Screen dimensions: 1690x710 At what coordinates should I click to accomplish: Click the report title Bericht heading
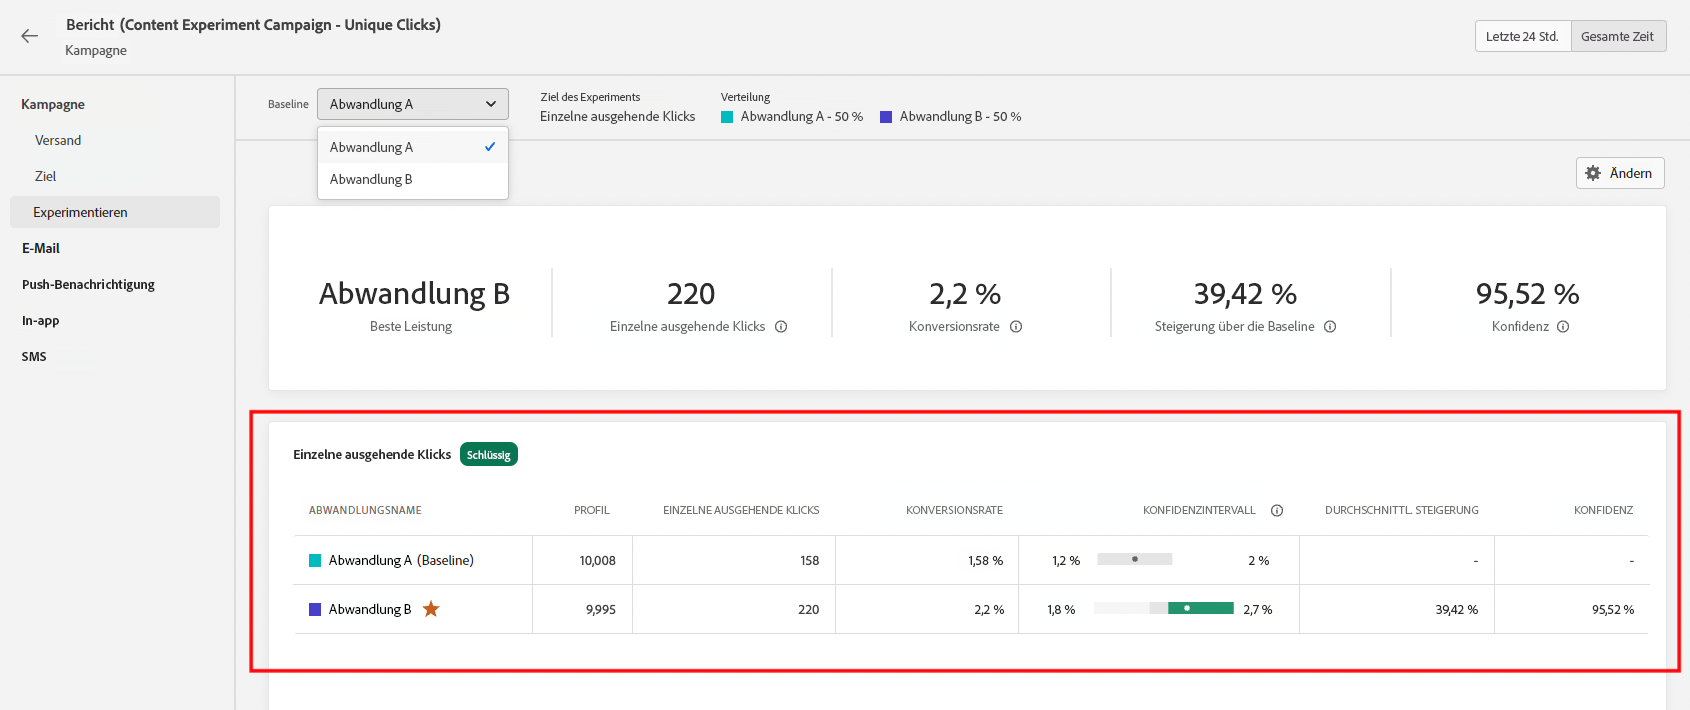[x=253, y=25]
